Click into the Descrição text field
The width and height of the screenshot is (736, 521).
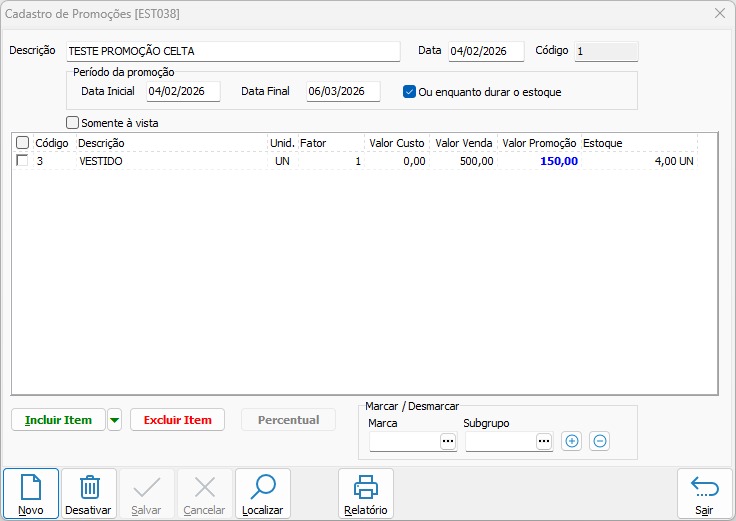click(232, 51)
